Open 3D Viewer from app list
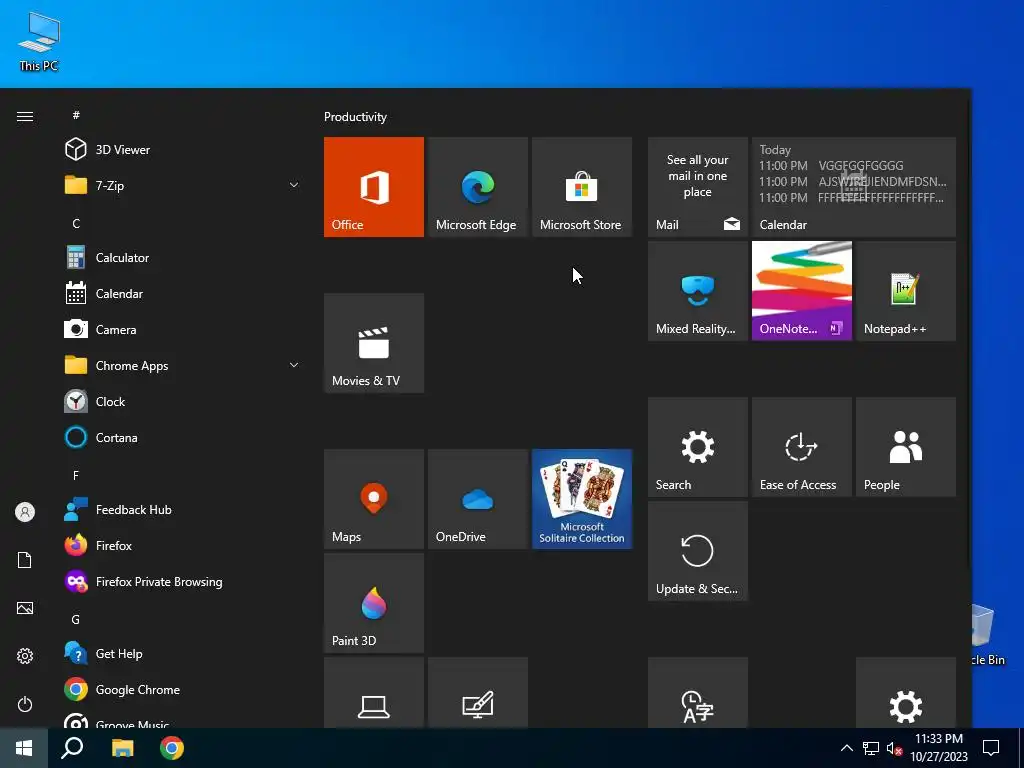This screenshot has width=1024, height=768. coord(182,150)
